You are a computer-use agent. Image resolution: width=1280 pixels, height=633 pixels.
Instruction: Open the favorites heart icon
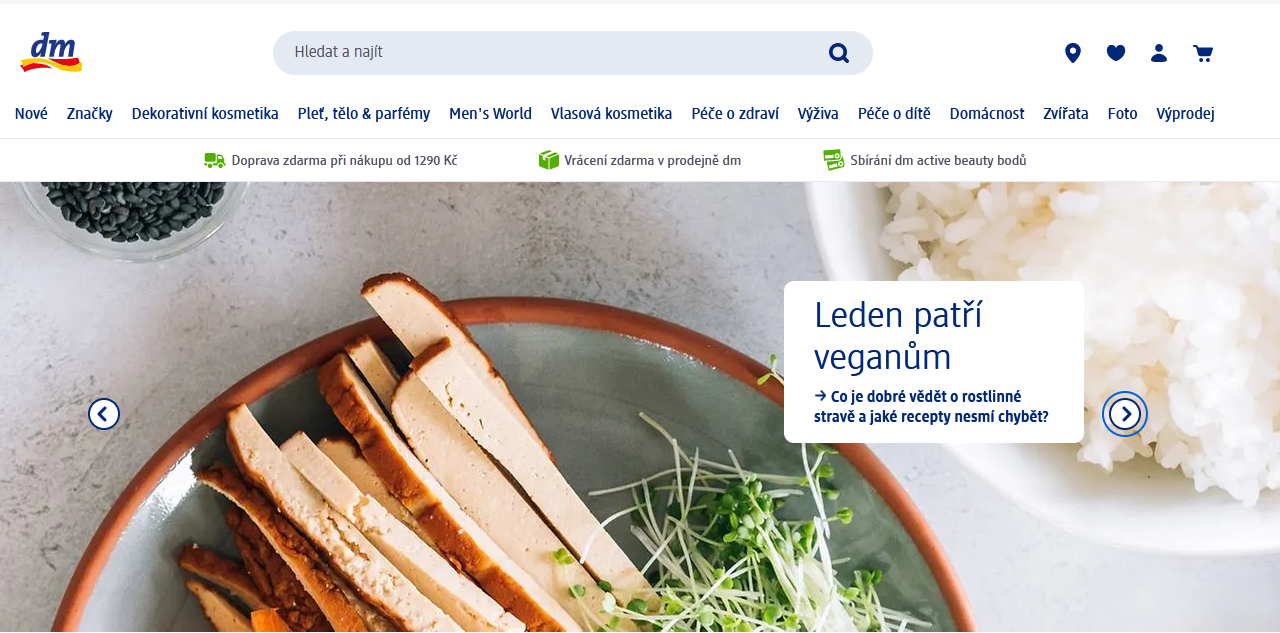pos(1116,53)
